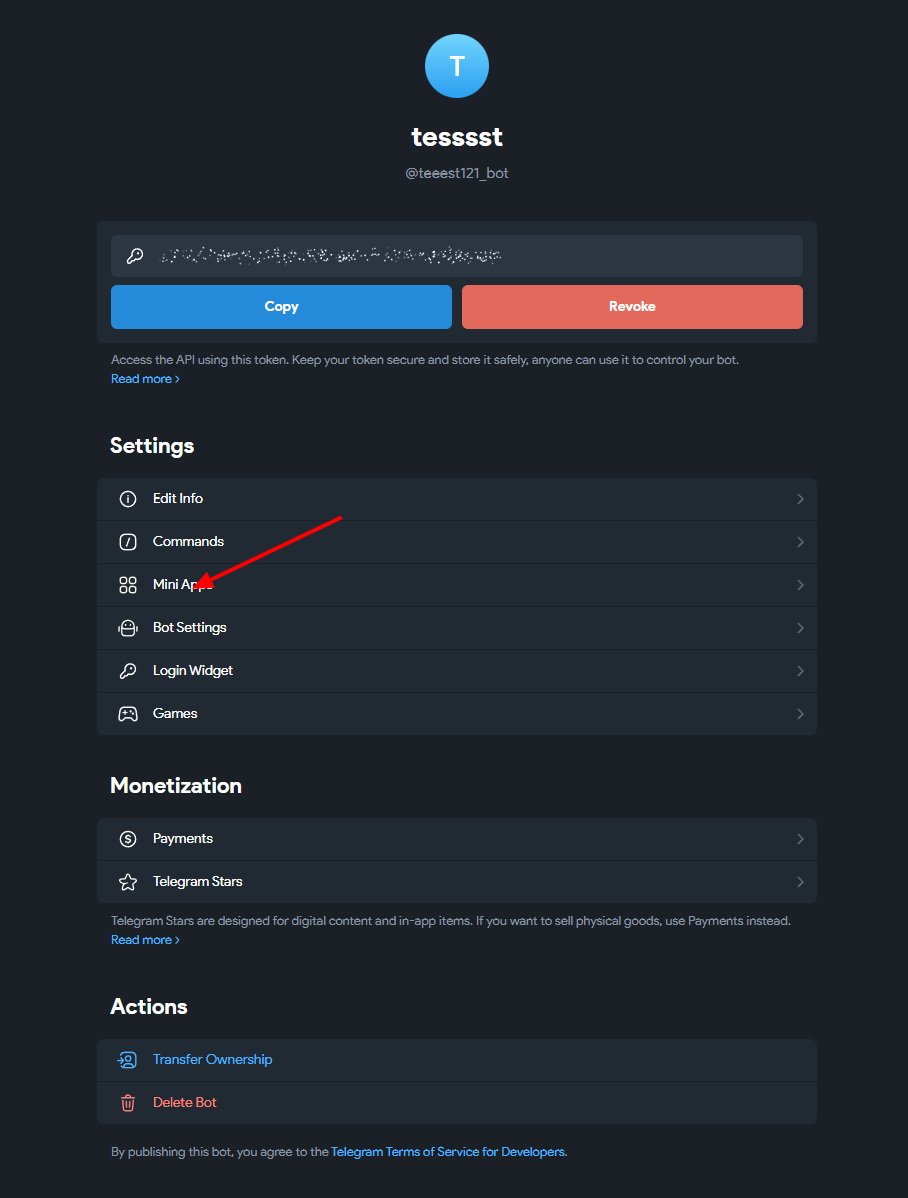
Task: Open the Games setting
Action: tap(456, 714)
